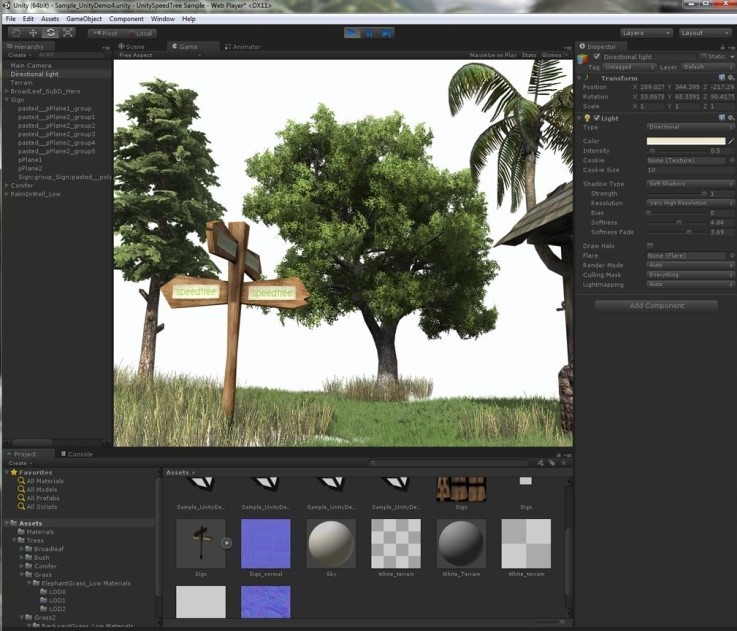
Task: Click the color eyedropper picker icon
Action: tap(731, 141)
